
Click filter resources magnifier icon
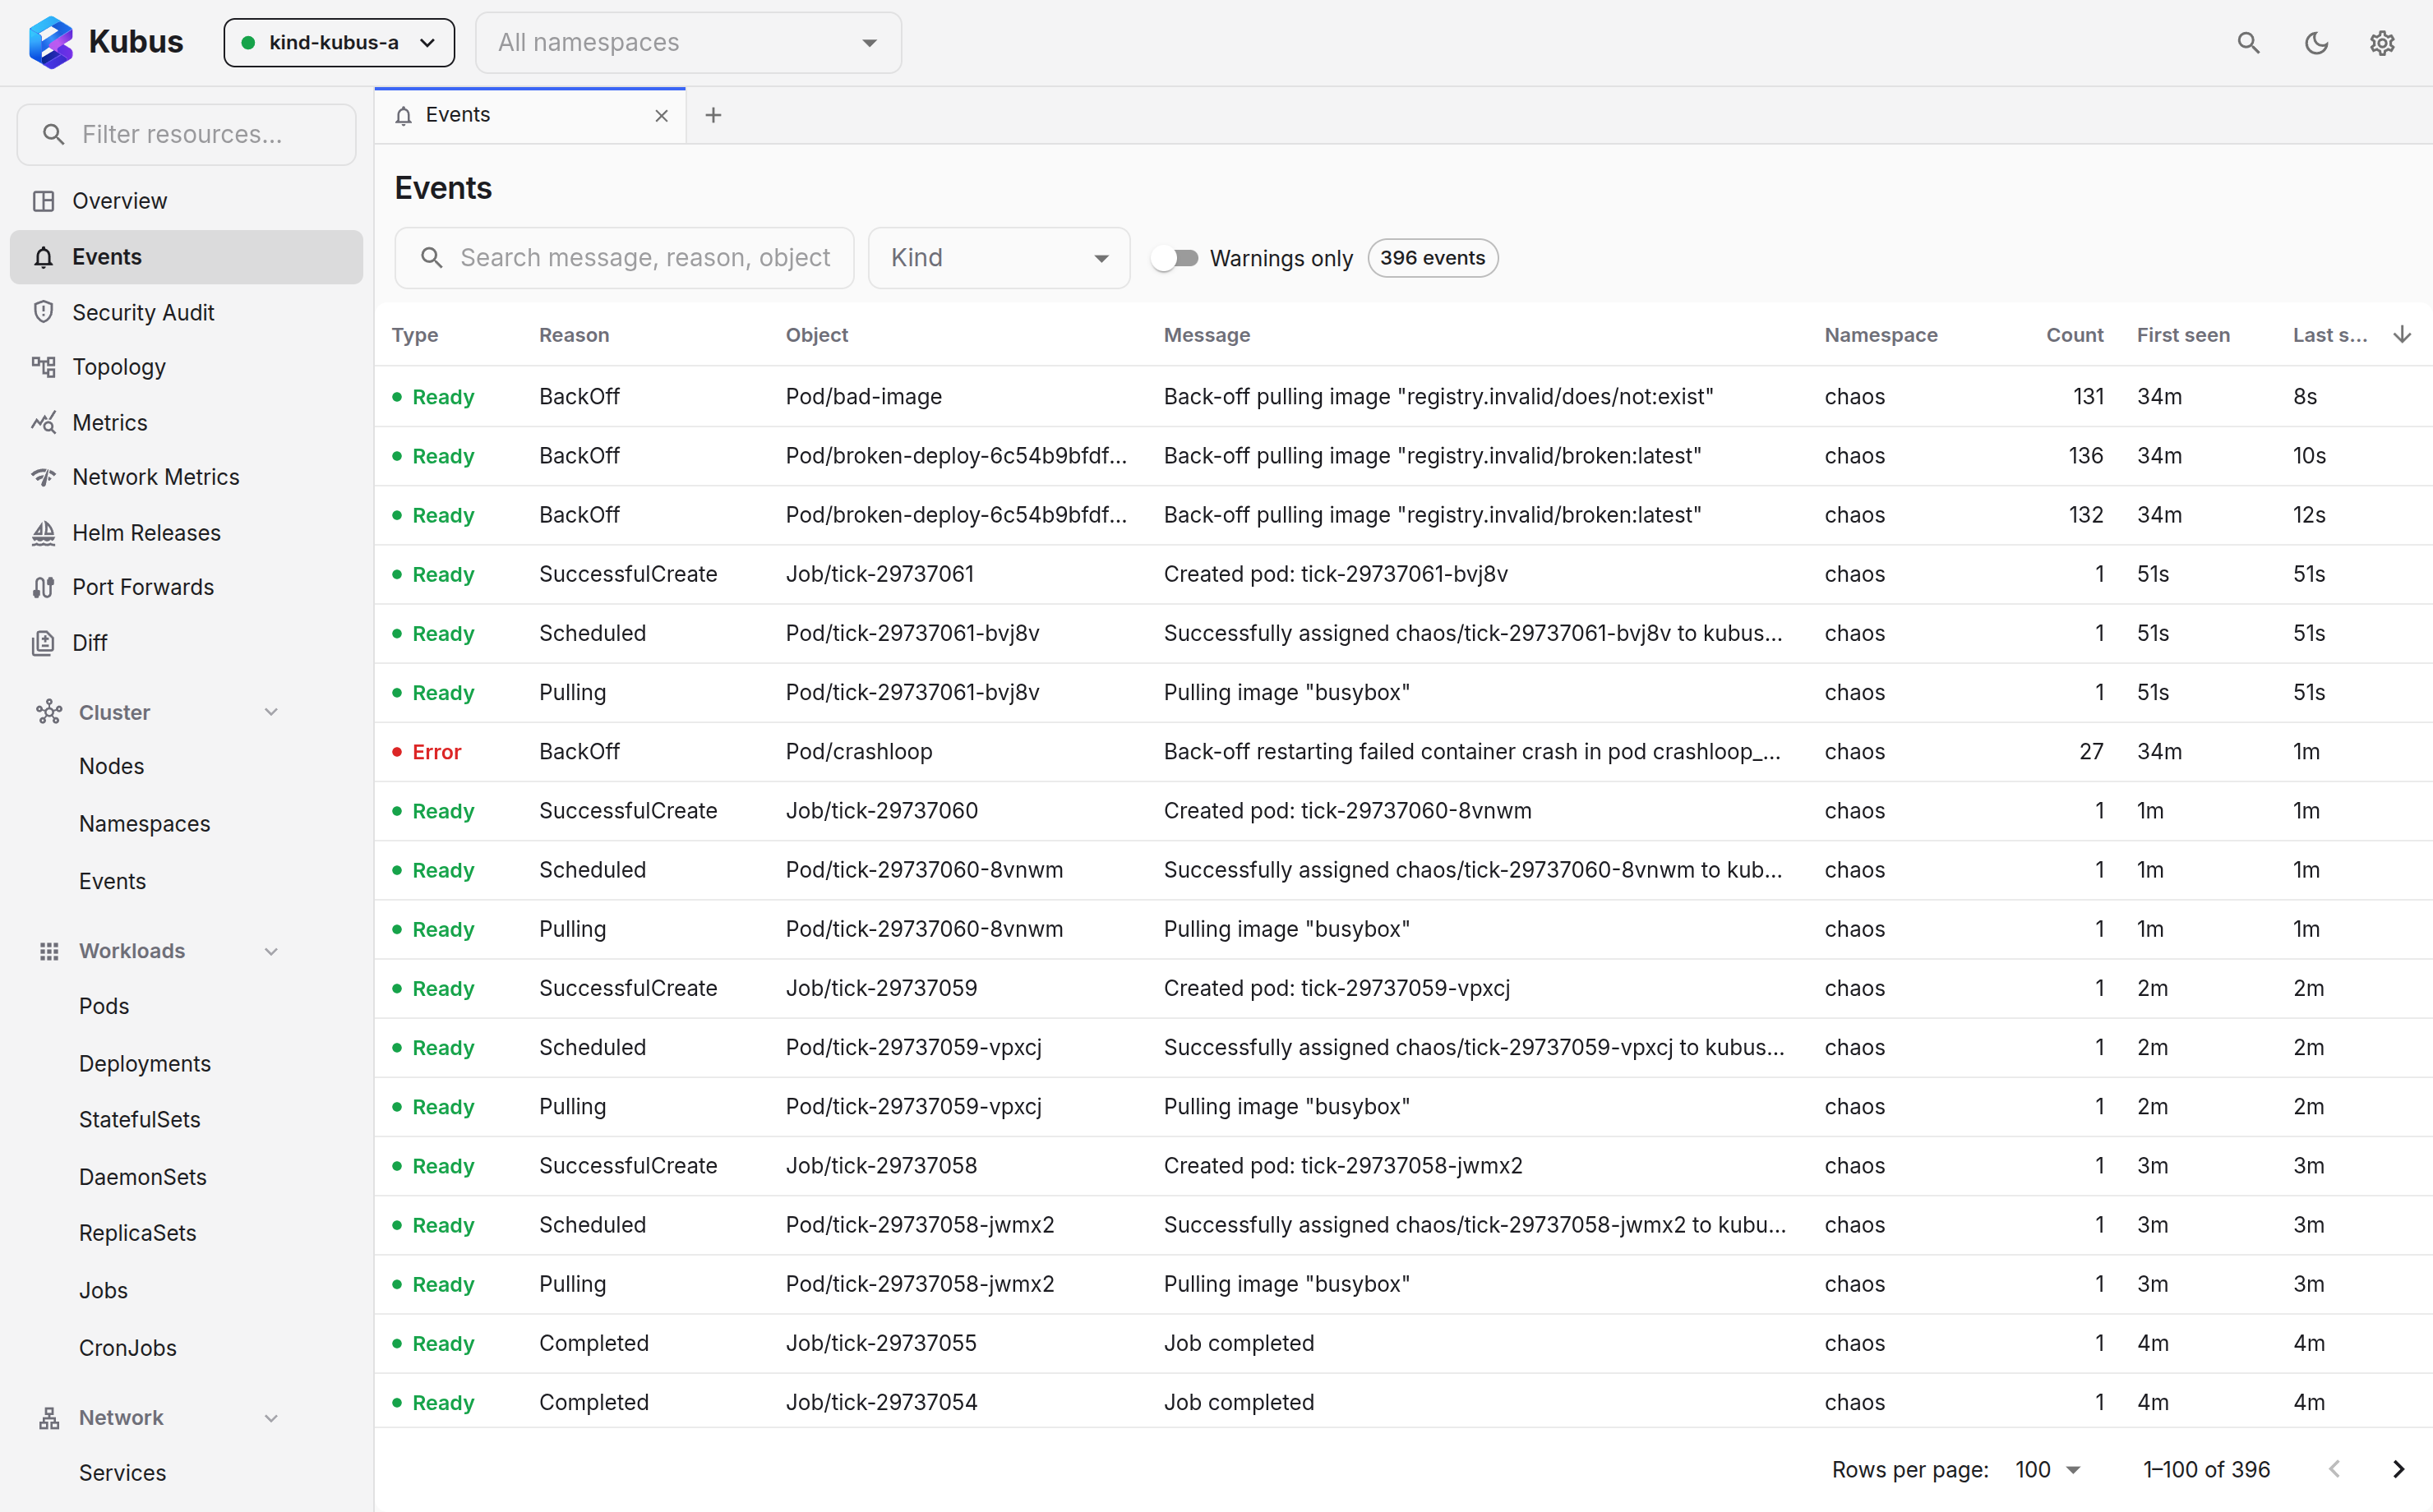click(x=54, y=134)
